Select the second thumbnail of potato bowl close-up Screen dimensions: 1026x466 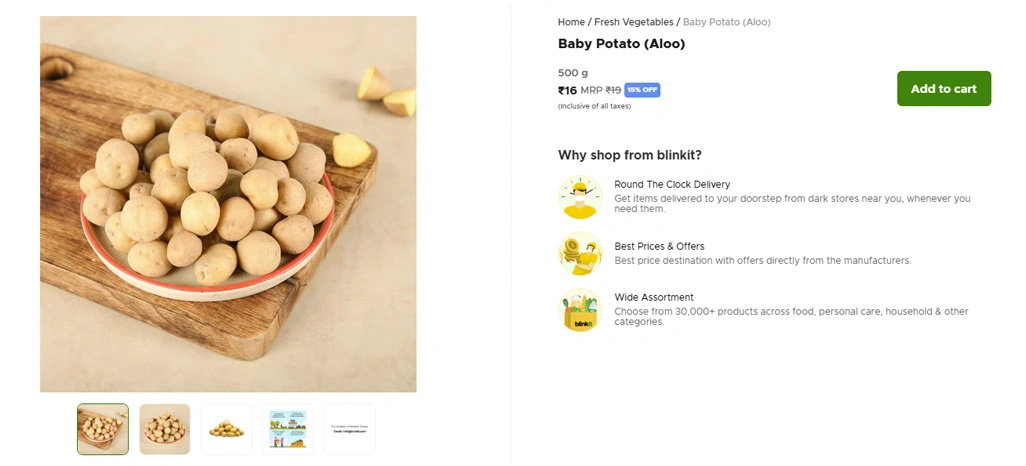coord(165,429)
